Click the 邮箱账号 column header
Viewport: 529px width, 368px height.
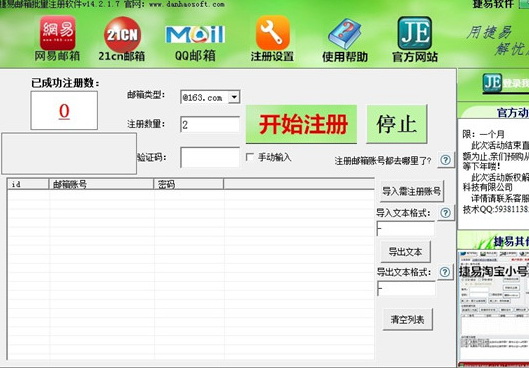(x=102, y=184)
